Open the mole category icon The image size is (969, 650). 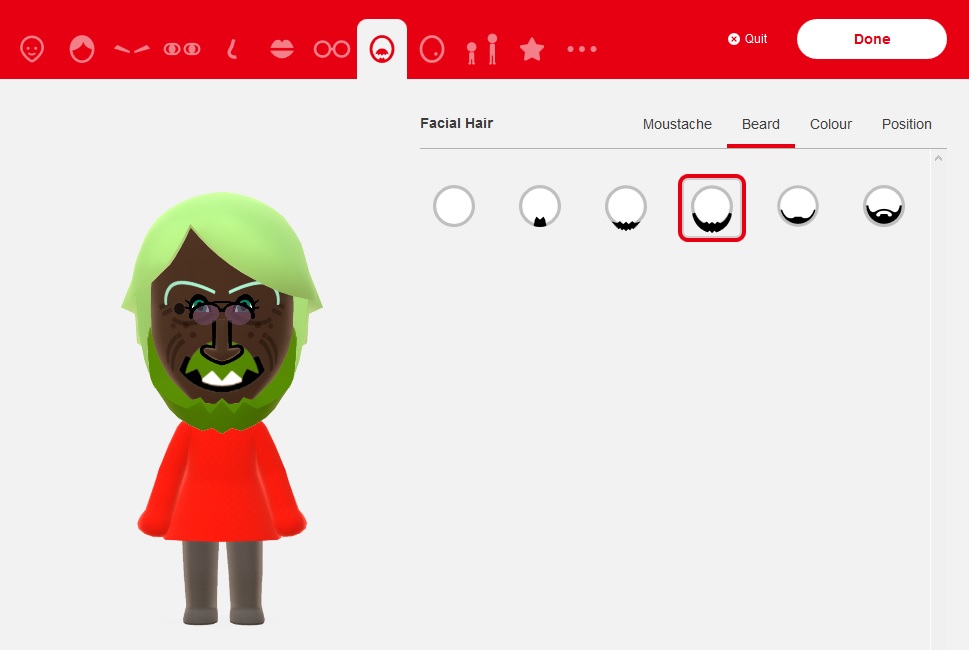tap(432, 49)
